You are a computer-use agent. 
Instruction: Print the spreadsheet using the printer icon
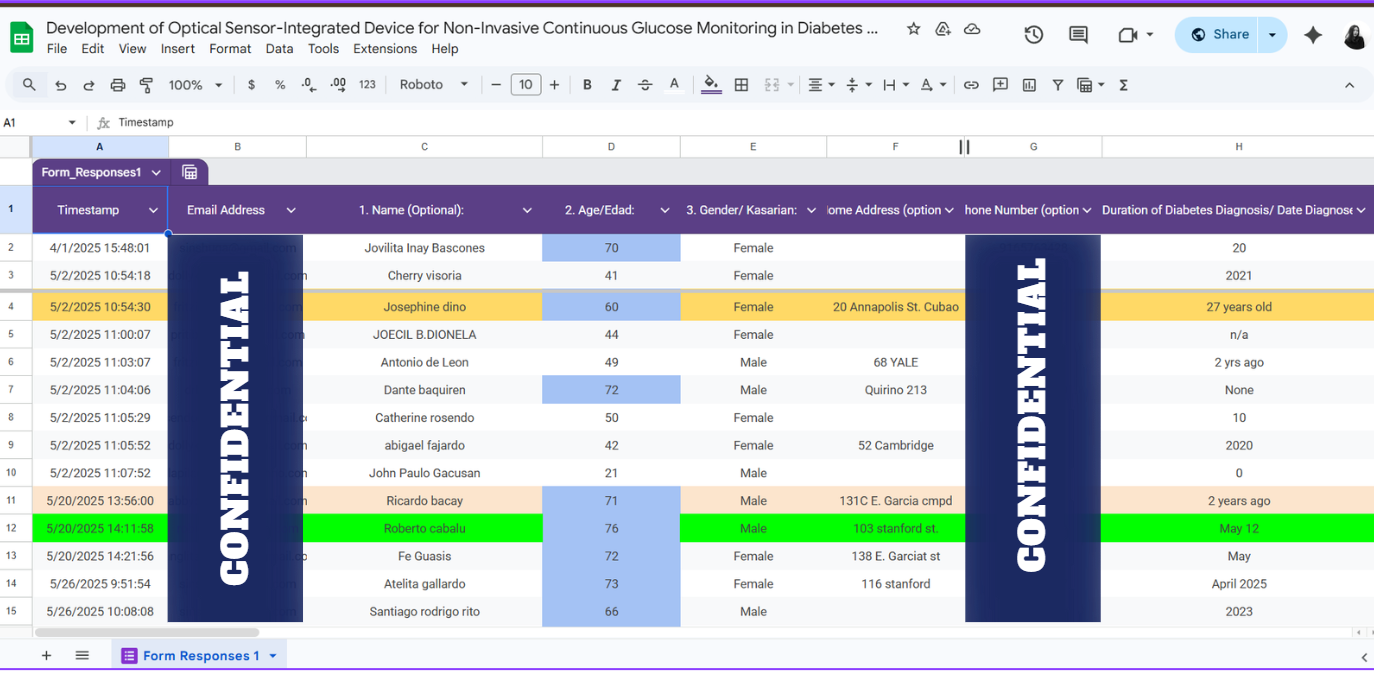[118, 85]
